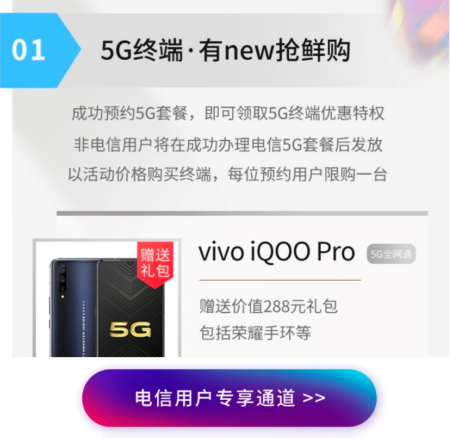Image resolution: width=450 pixels, height=438 pixels.
Task: Tap the phone's rear camera module
Action: pos(62,277)
